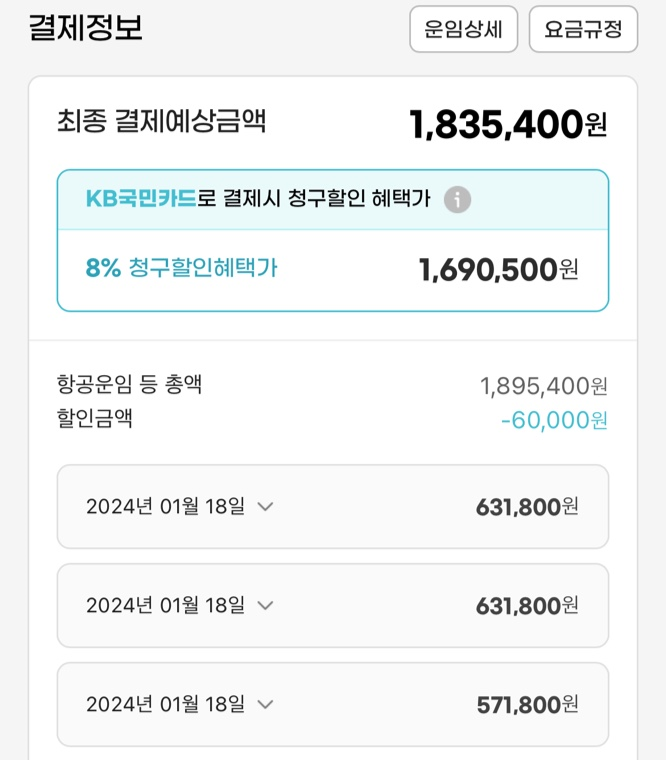Click the 최종 결제예상금액 label
The width and height of the screenshot is (666, 760).
(x=161, y=122)
